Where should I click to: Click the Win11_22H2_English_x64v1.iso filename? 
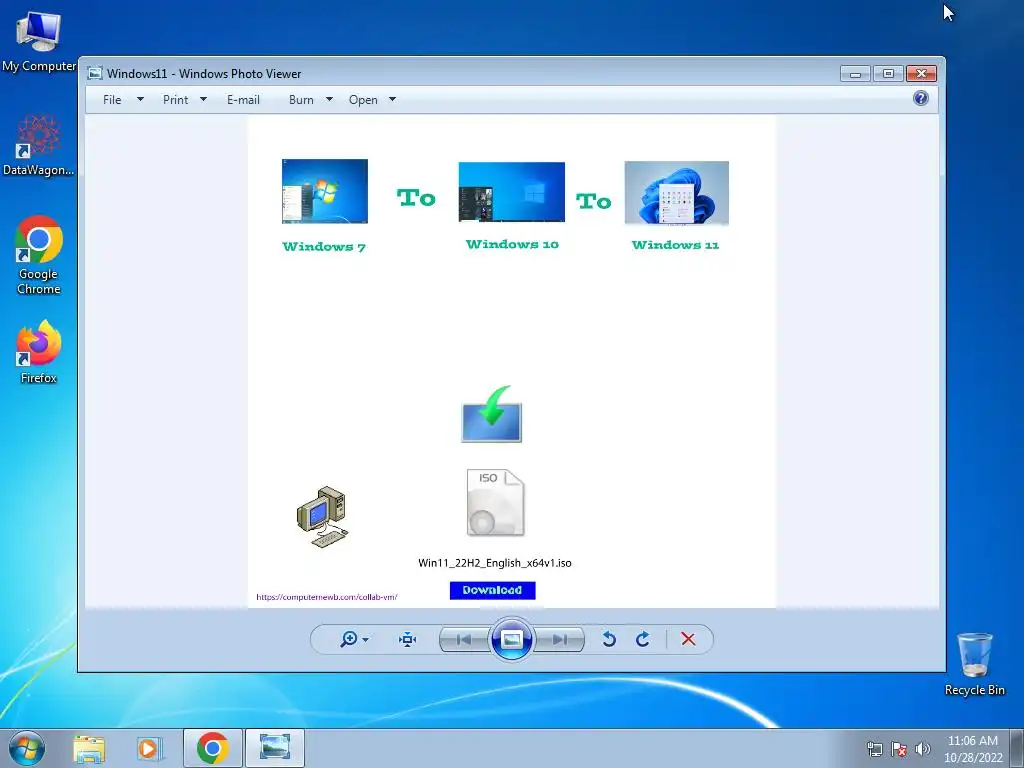point(494,563)
